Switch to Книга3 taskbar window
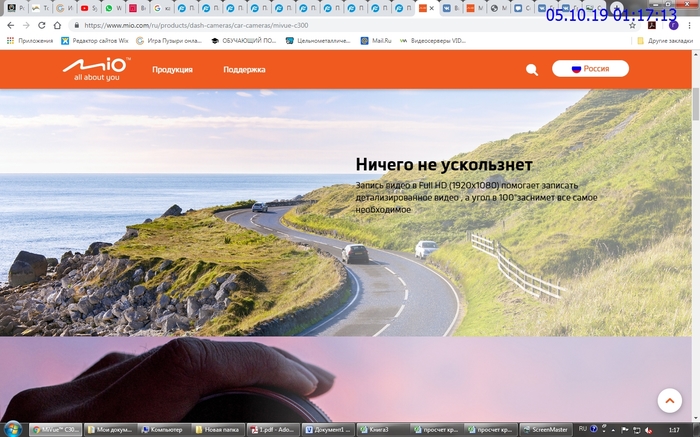The height and width of the screenshot is (437, 700). click(x=383, y=429)
